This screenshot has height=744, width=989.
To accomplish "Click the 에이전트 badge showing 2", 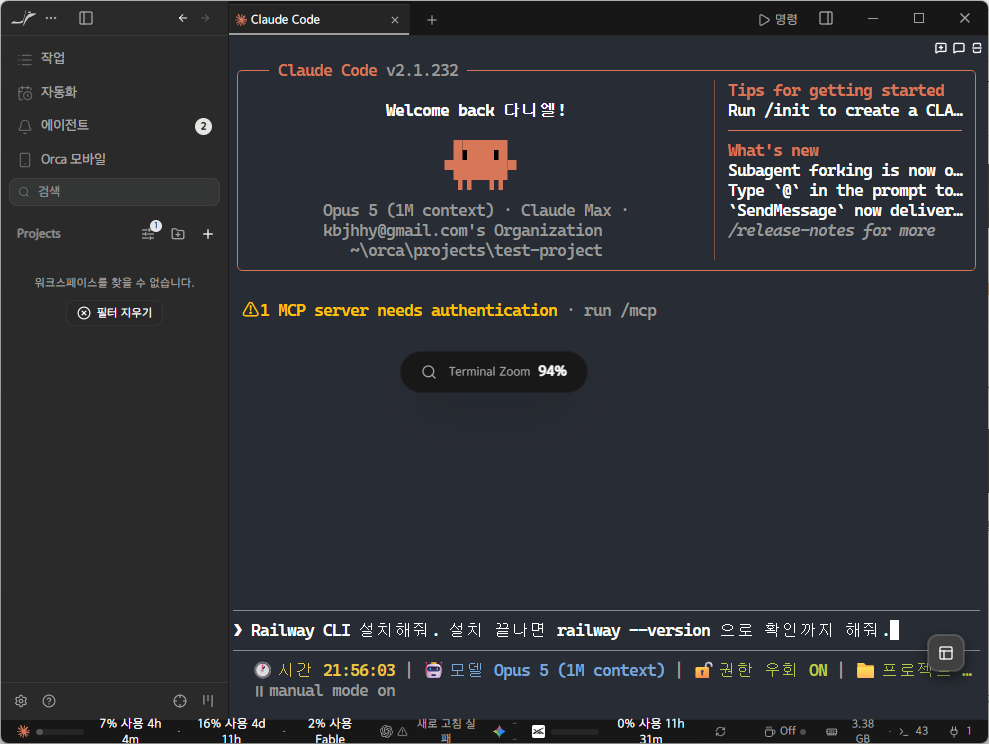I will [203, 126].
